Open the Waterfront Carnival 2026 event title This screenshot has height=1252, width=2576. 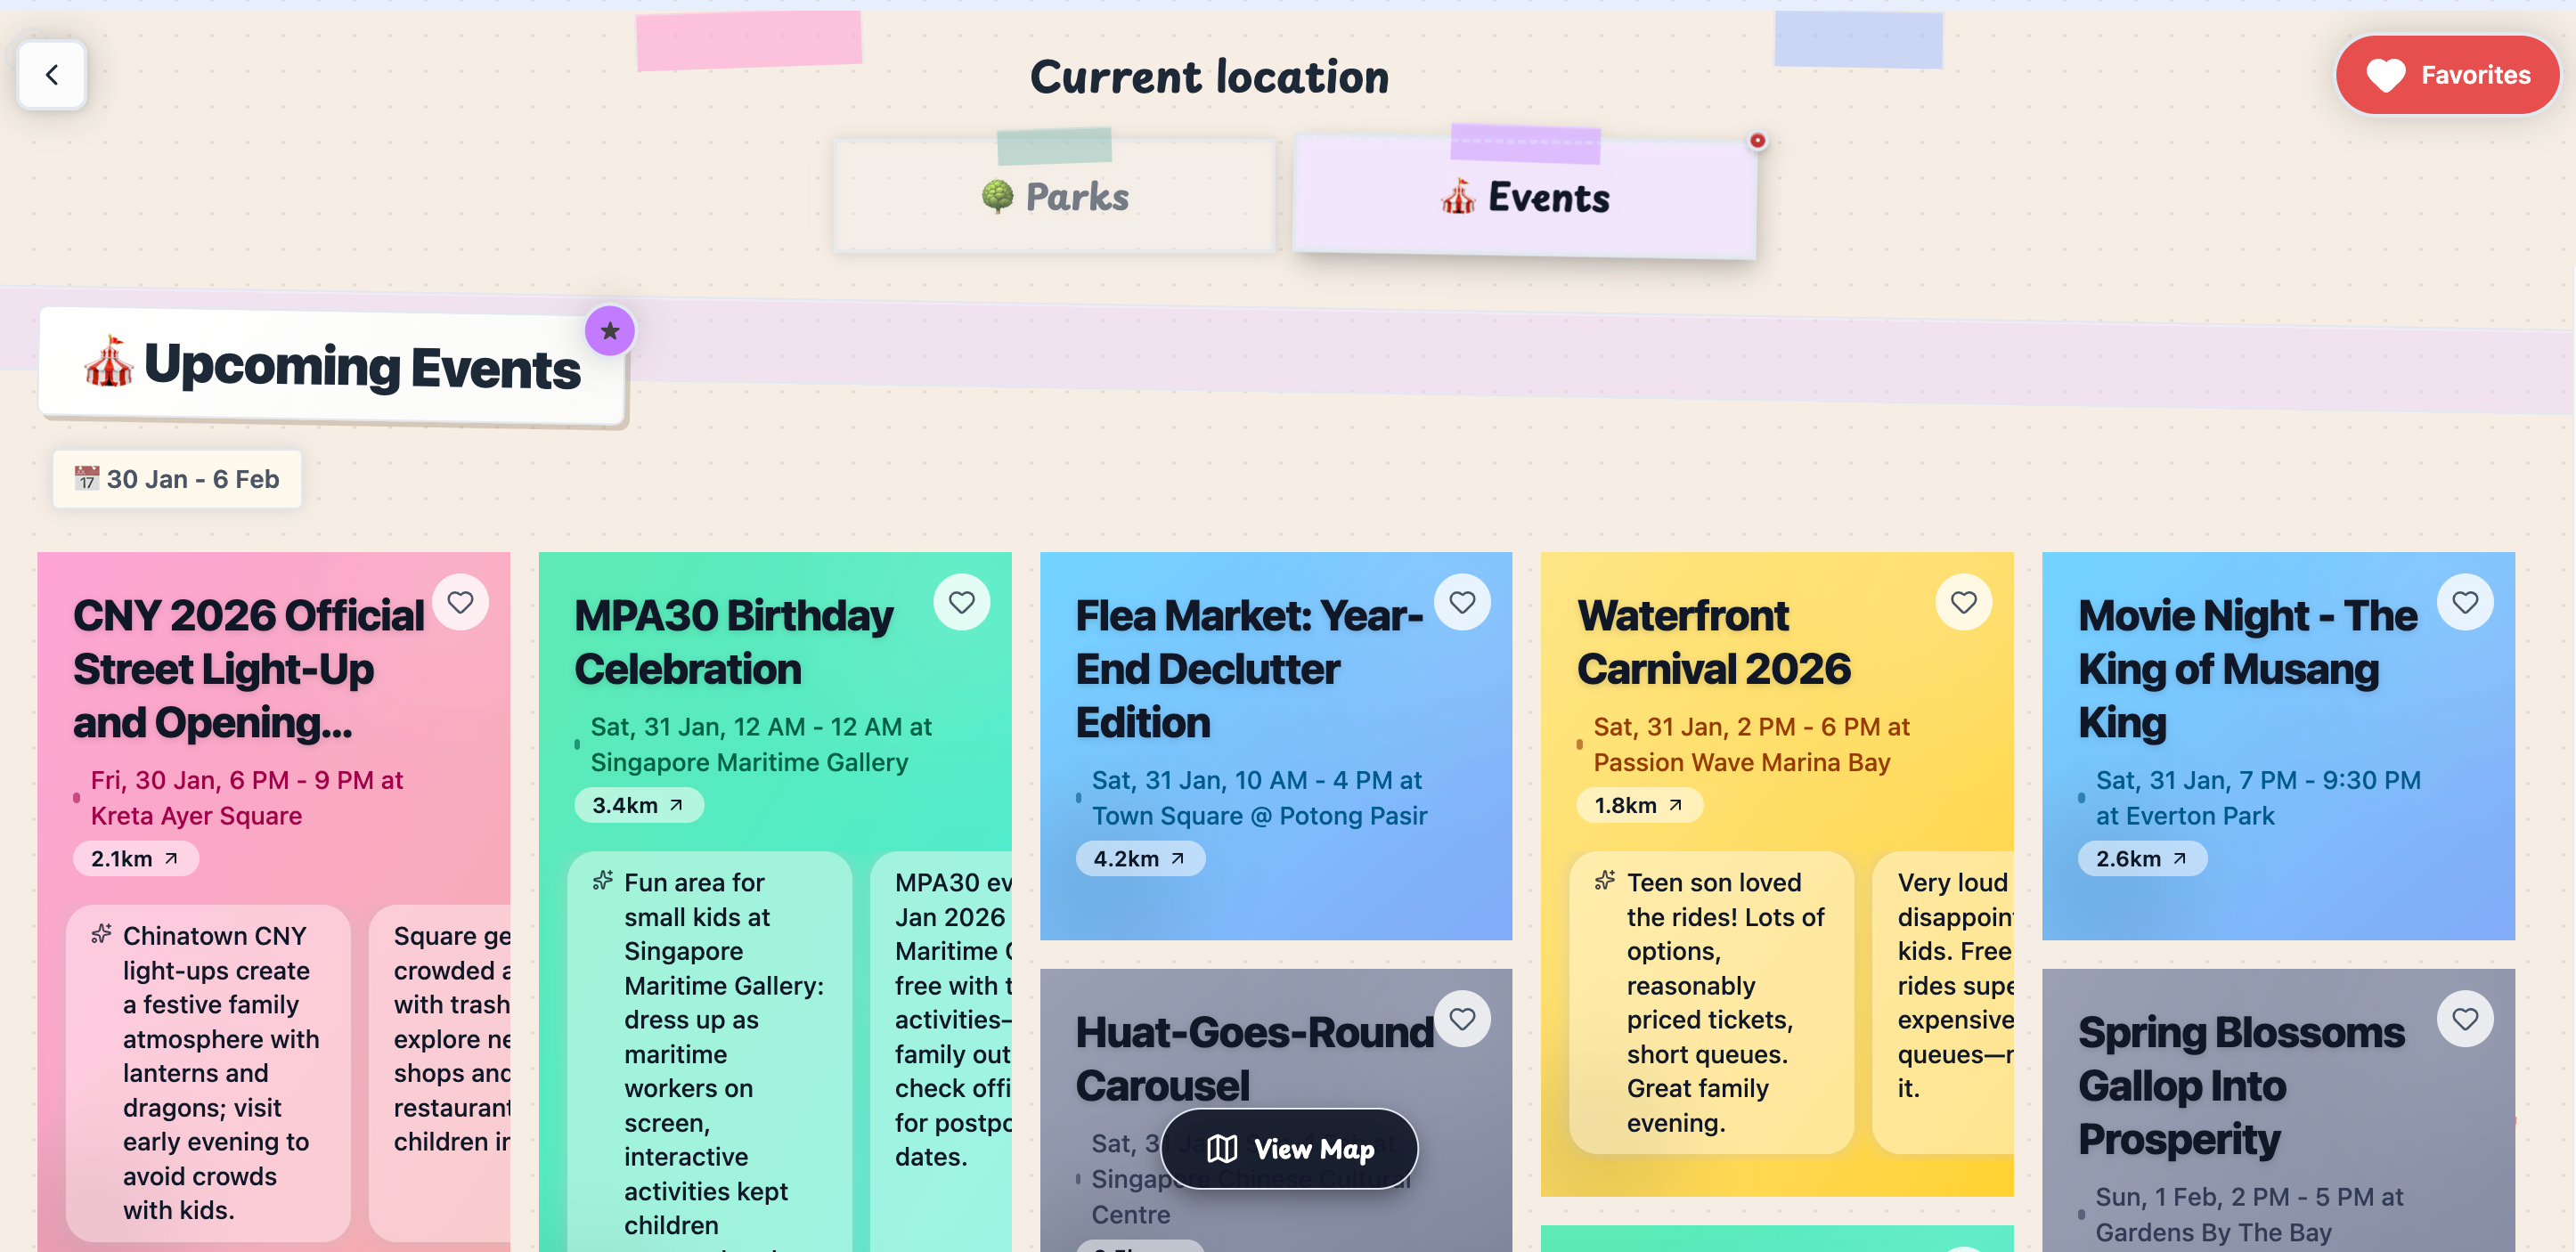tap(1714, 642)
